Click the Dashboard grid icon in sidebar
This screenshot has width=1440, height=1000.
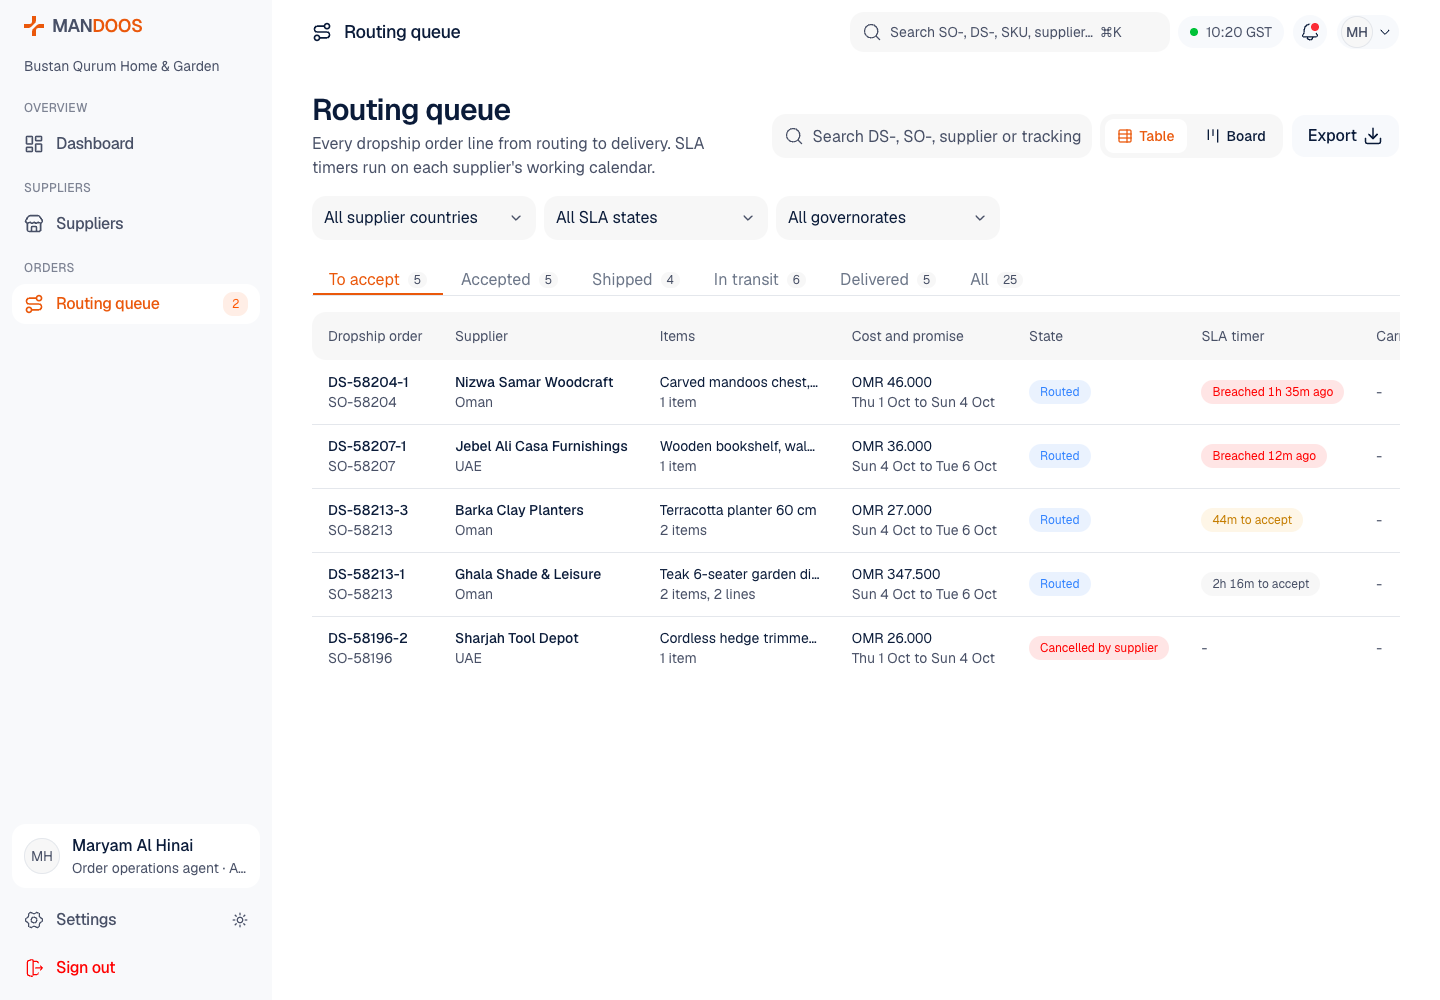tap(34, 144)
